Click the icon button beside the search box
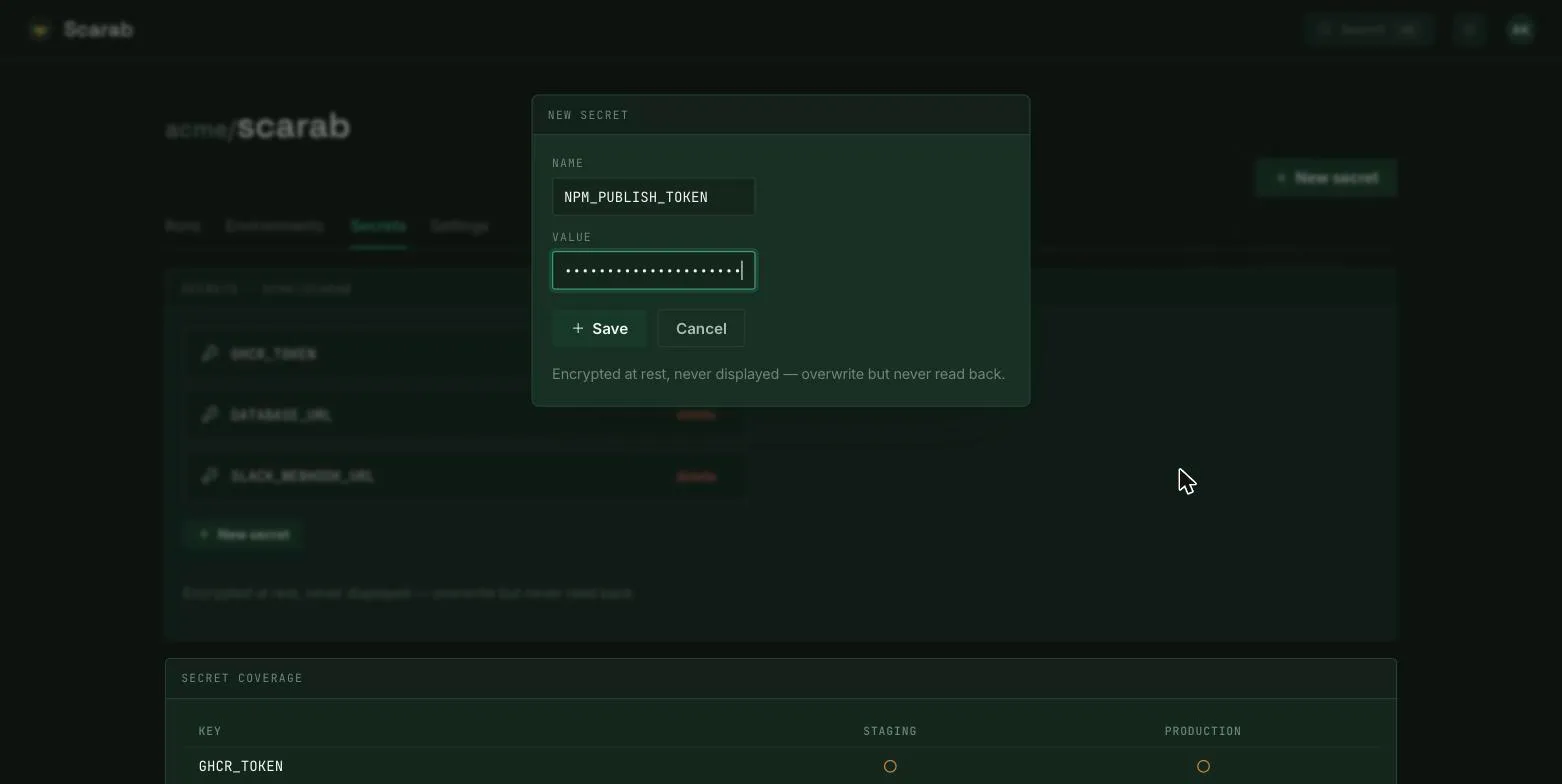 pos(1469,30)
